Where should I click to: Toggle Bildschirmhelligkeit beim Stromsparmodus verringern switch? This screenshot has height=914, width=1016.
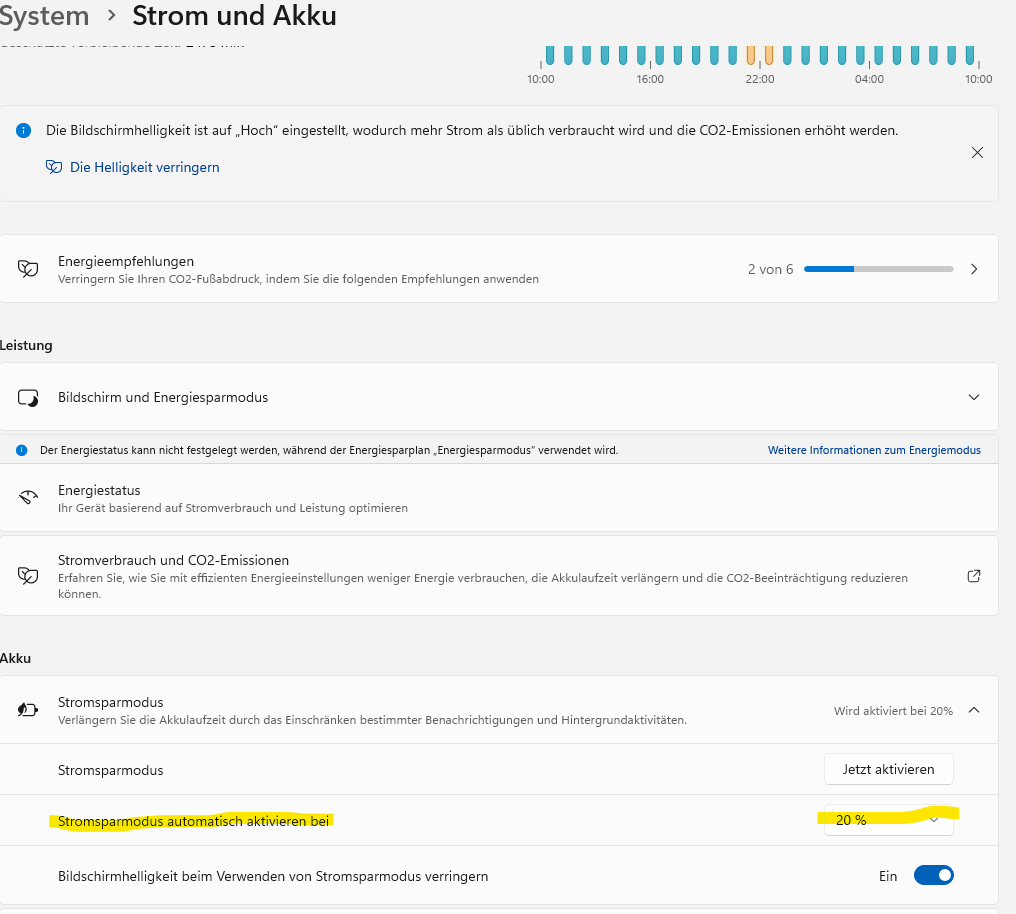[x=933, y=876]
